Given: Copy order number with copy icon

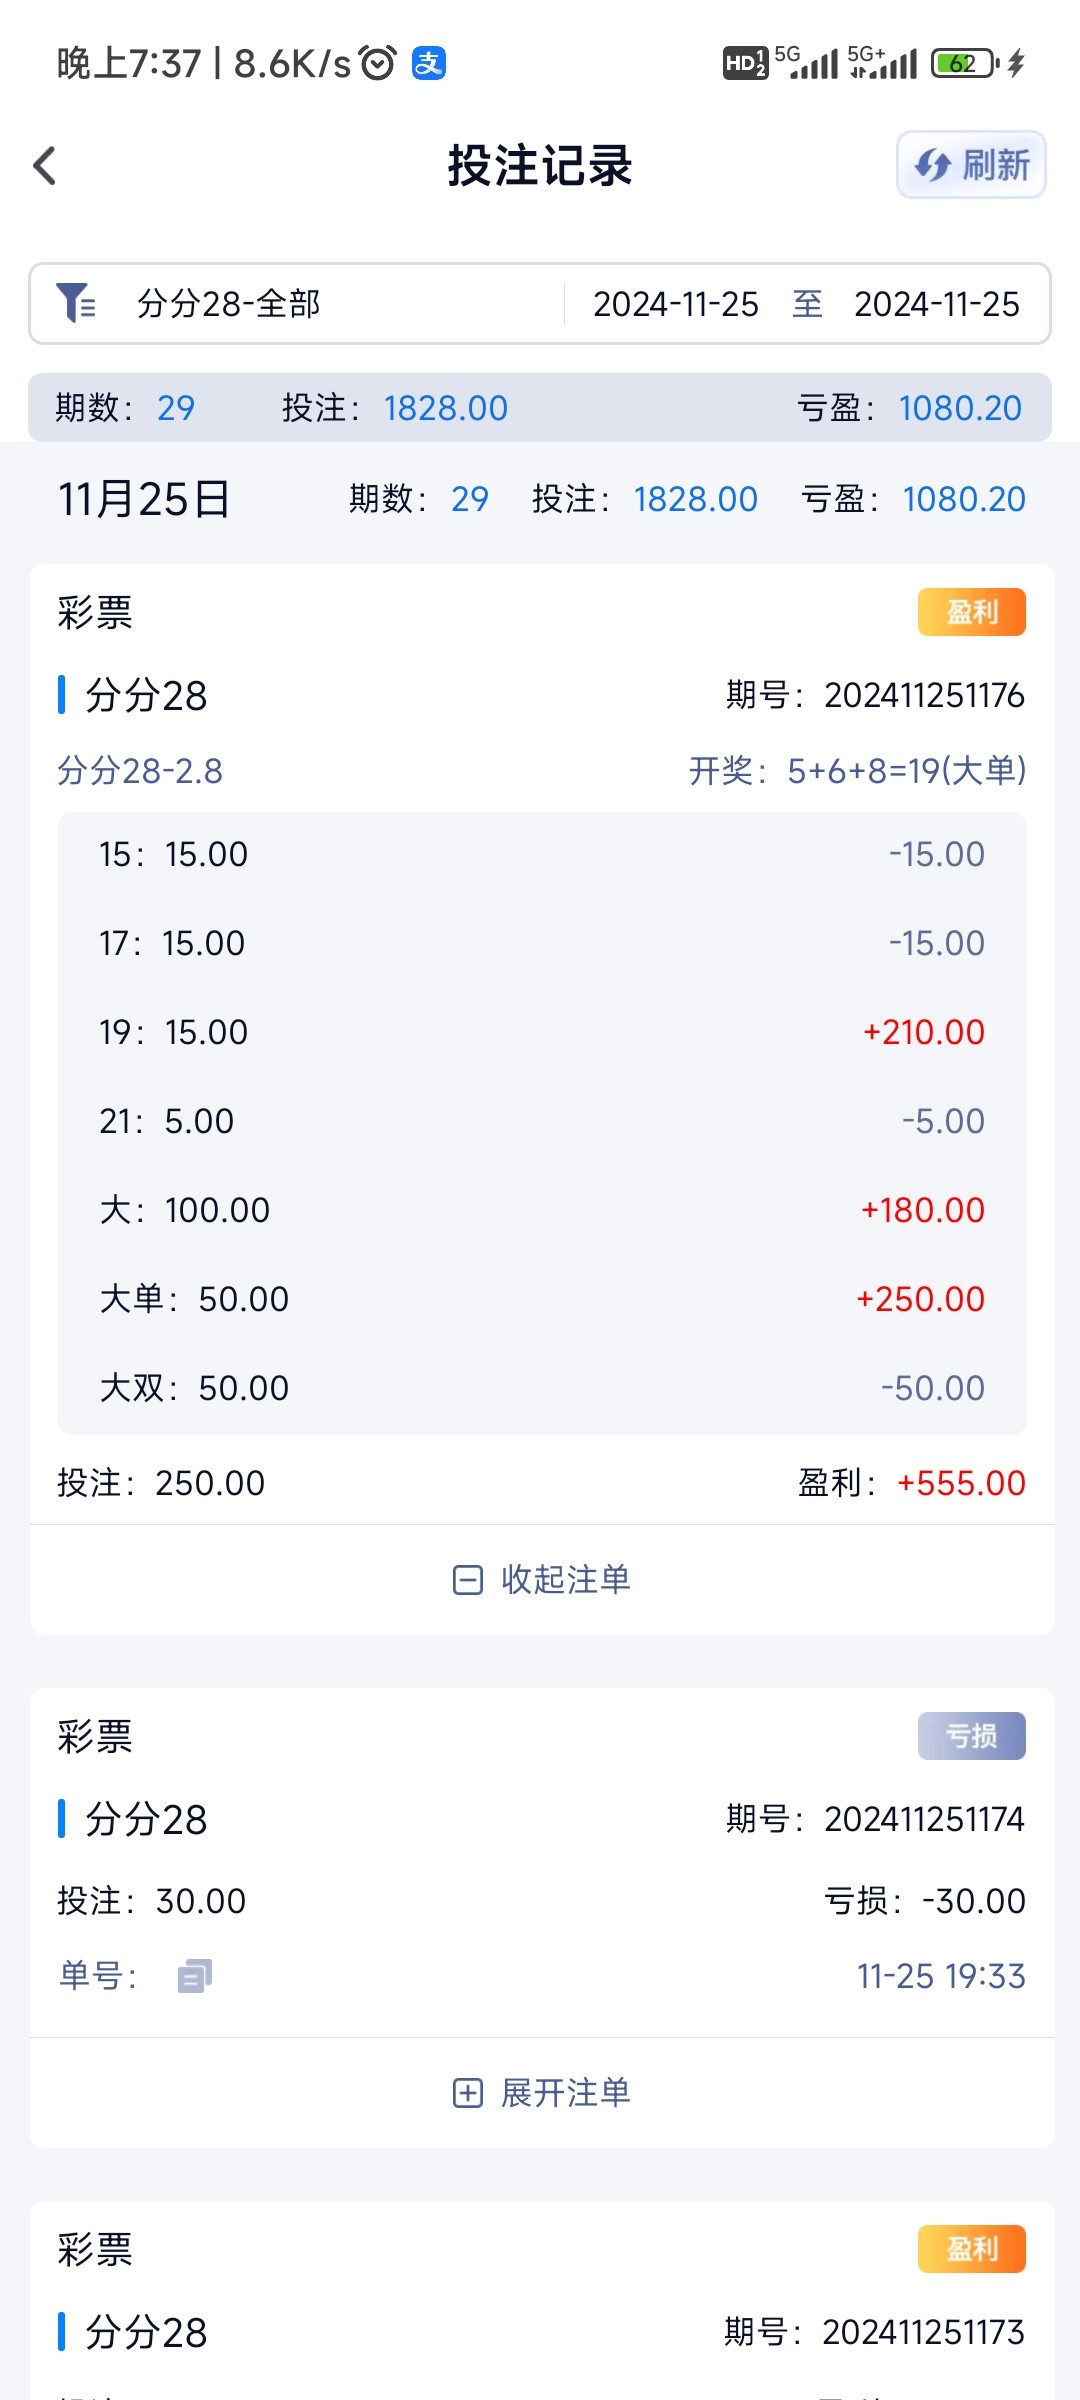Looking at the screenshot, I should (x=194, y=1976).
